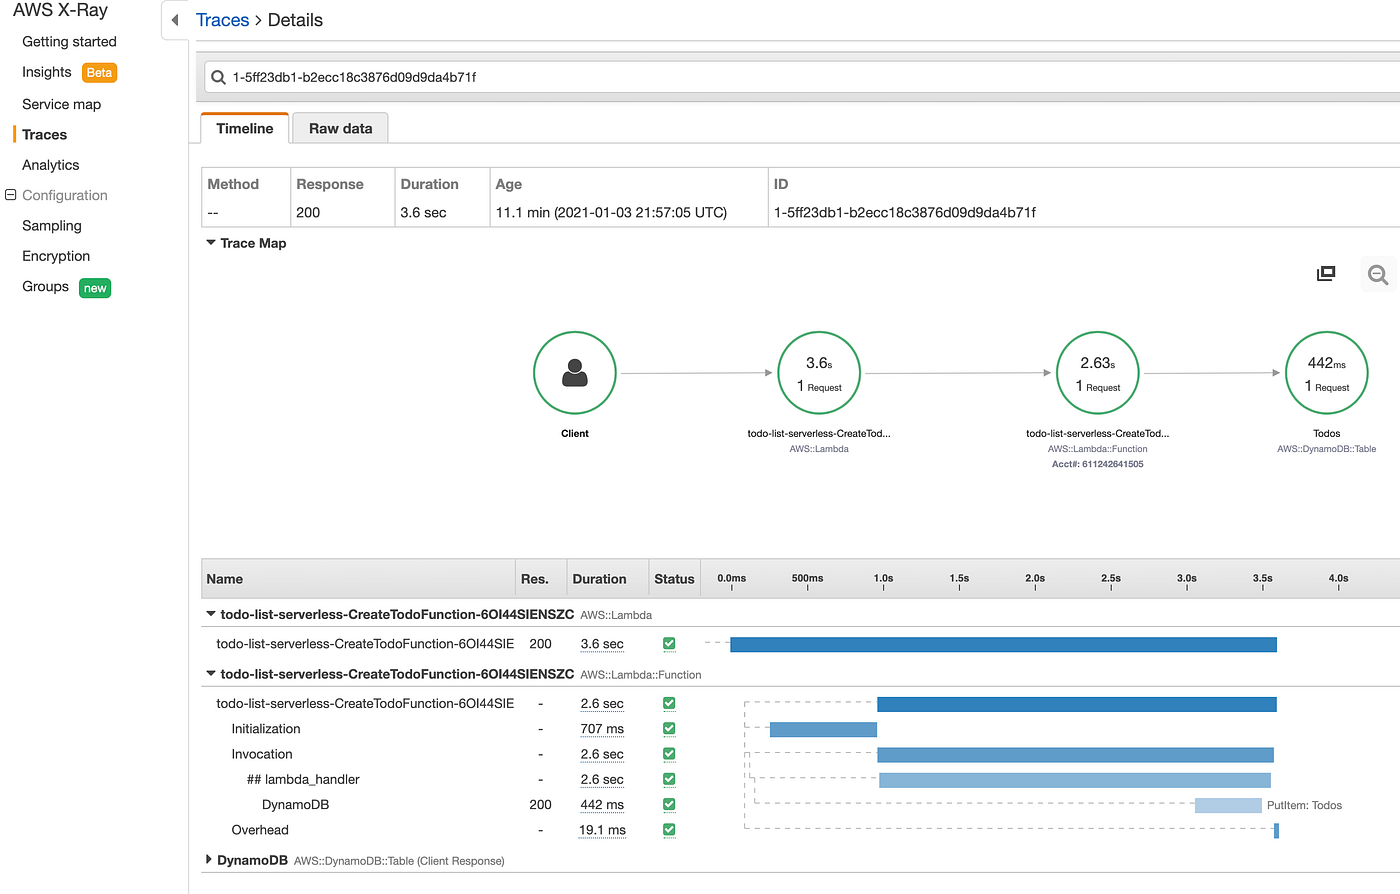Click the Traces breadcrumb link
This screenshot has width=1400, height=894.
point(222,19)
